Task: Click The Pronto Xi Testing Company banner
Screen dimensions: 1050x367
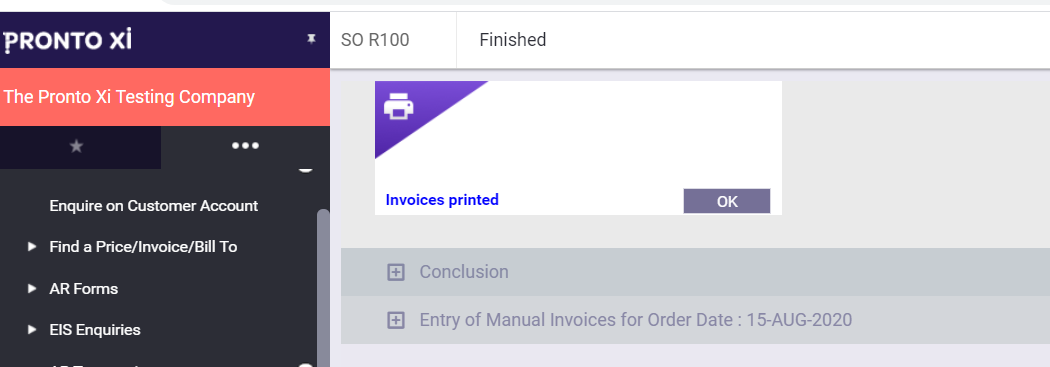Action: coord(165,97)
